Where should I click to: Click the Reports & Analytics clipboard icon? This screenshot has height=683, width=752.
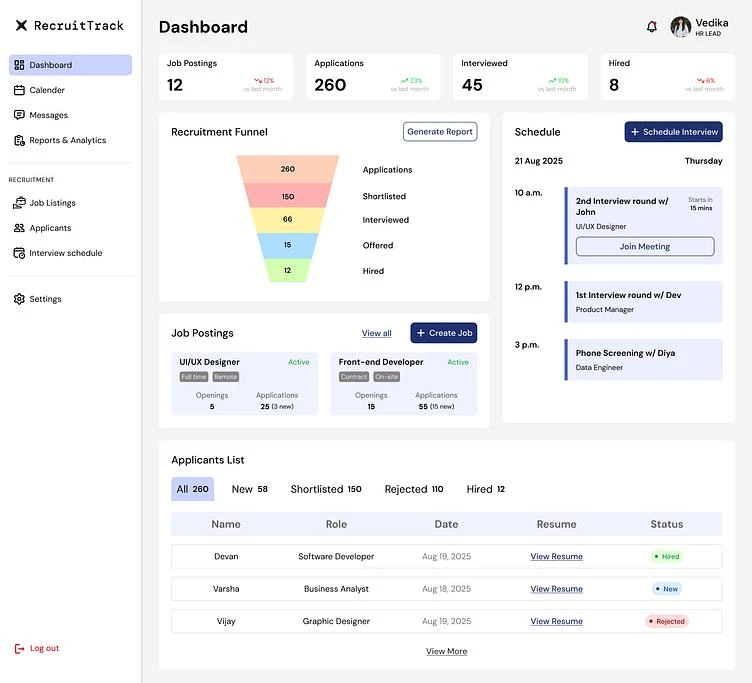[19, 140]
